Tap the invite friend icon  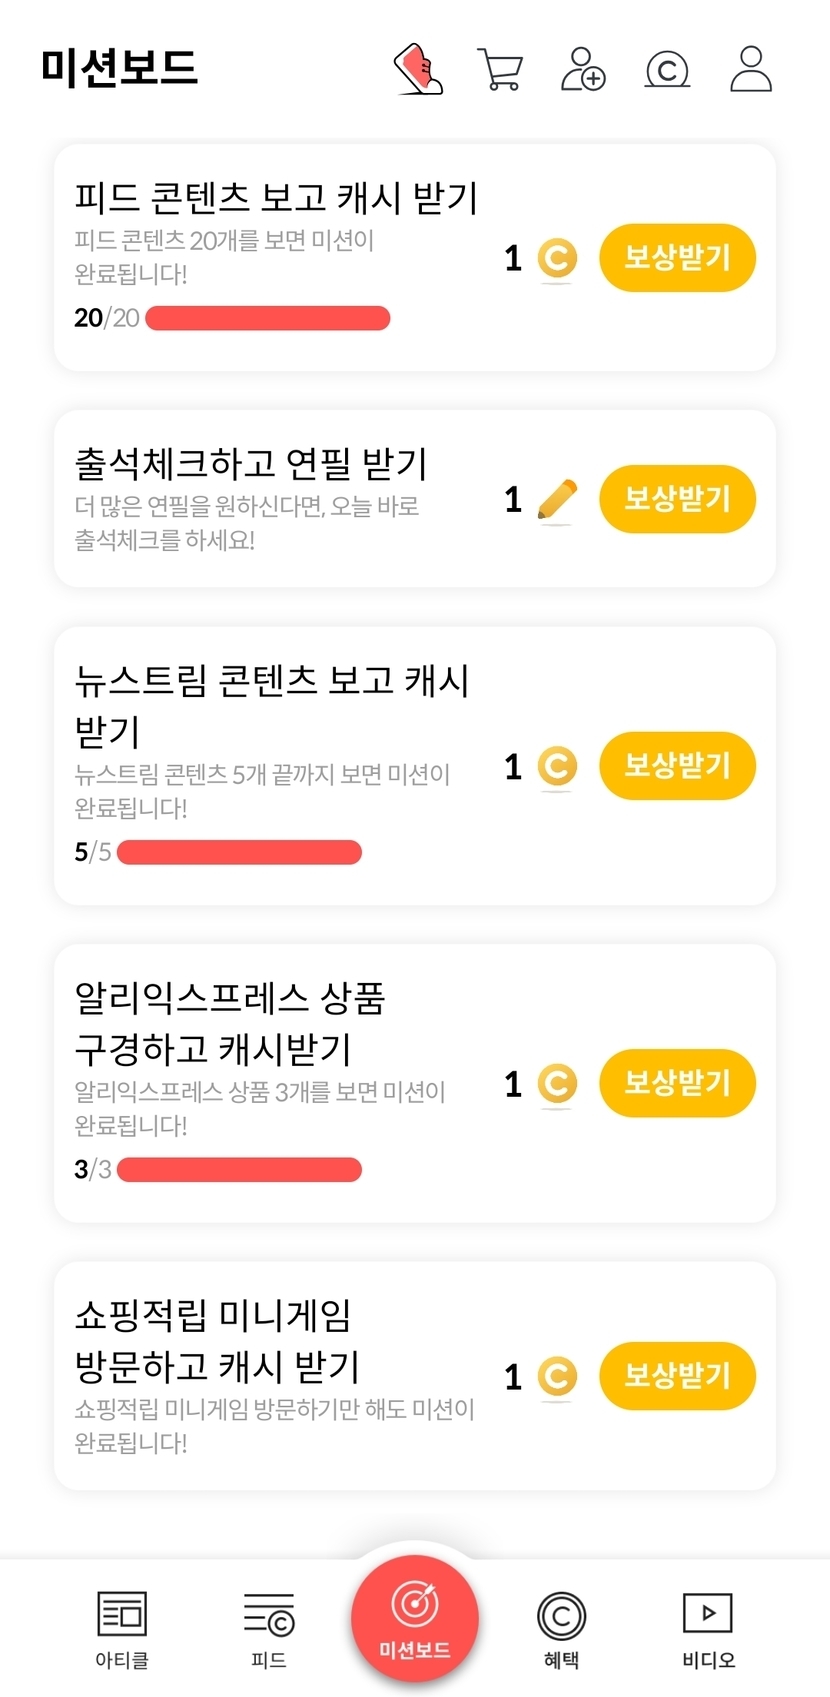[583, 69]
